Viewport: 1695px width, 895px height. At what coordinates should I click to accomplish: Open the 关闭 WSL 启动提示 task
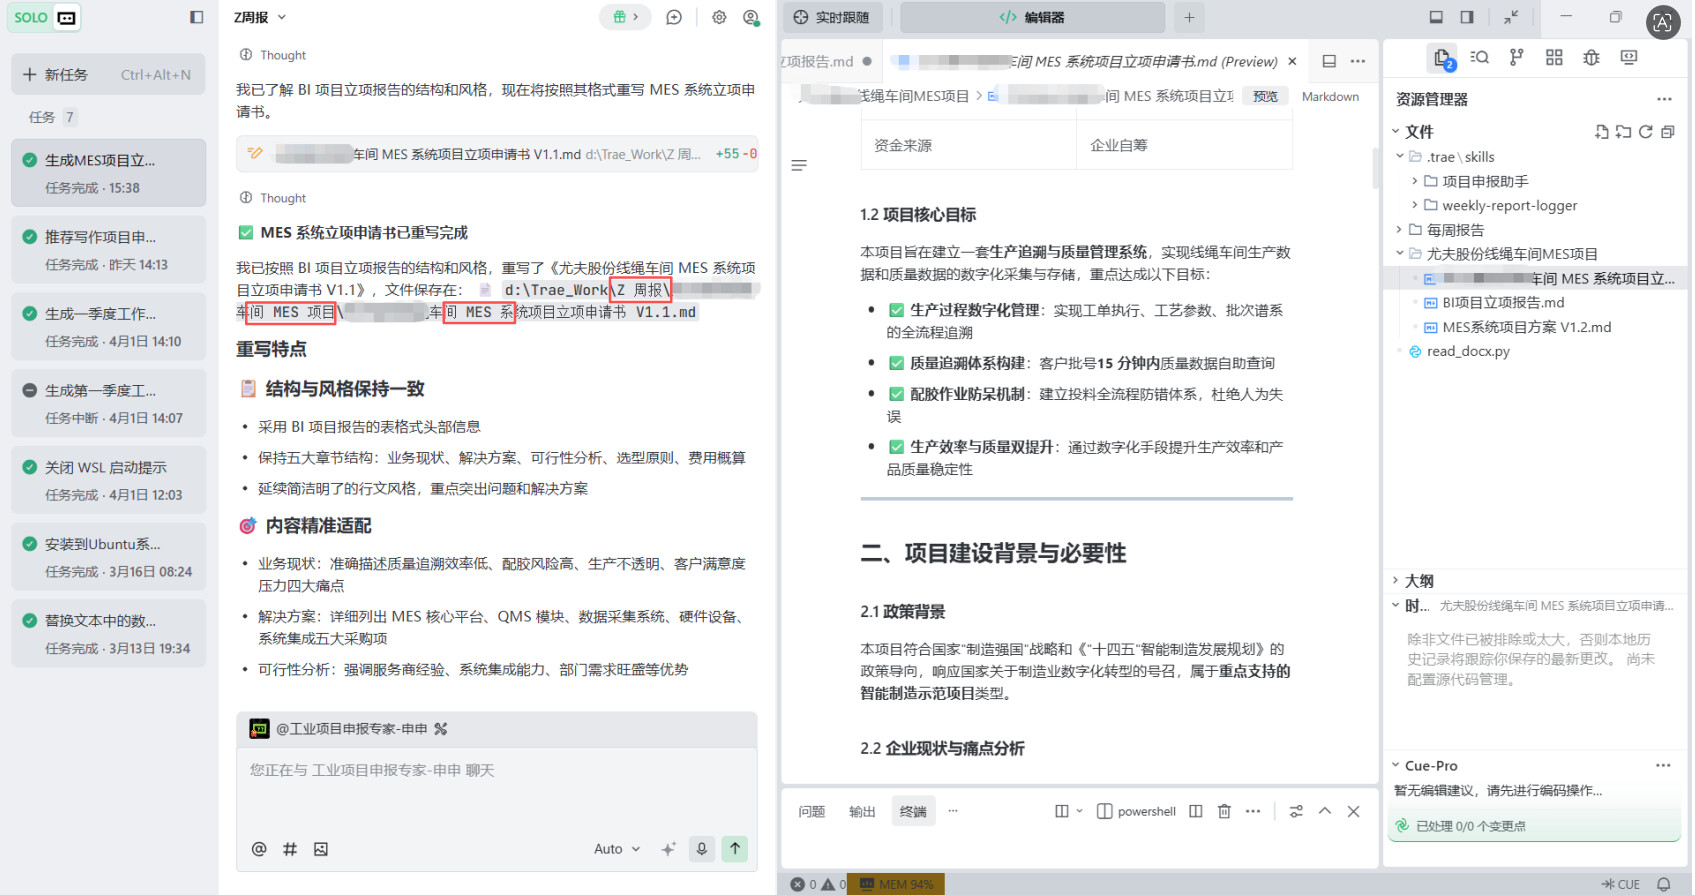tap(108, 480)
